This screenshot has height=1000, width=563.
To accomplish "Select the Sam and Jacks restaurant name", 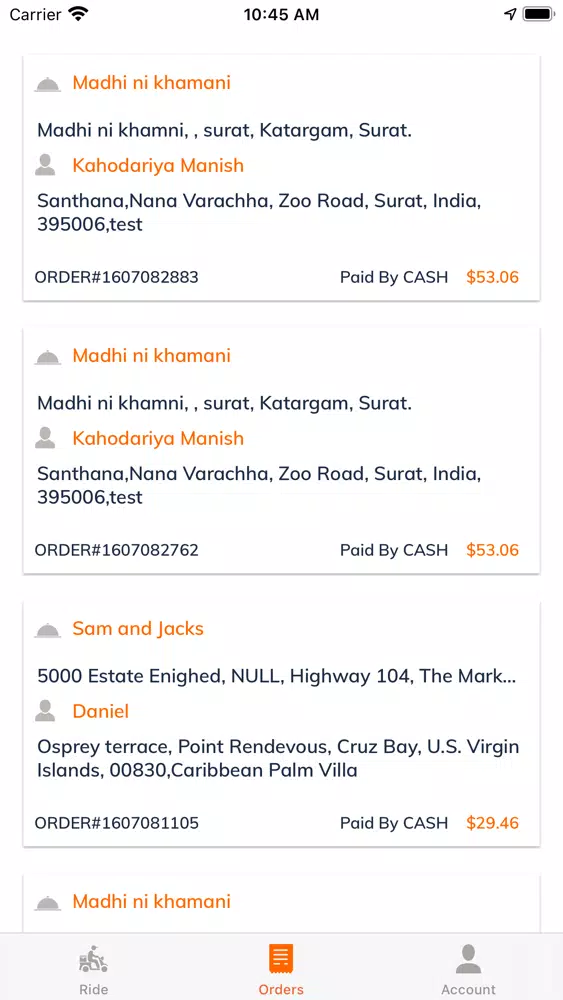I will (x=138, y=629).
